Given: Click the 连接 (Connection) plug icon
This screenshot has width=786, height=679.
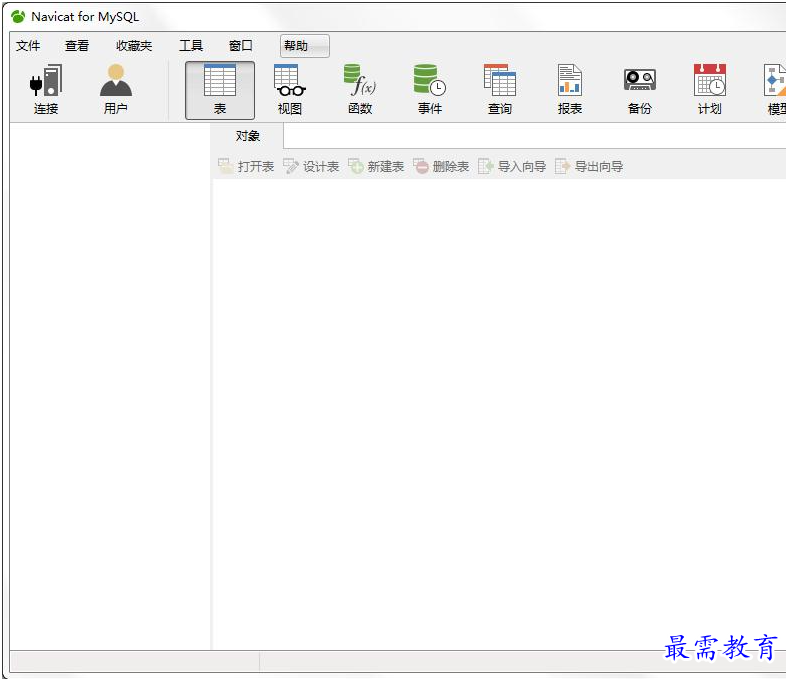Looking at the screenshot, I should (46, 80).
